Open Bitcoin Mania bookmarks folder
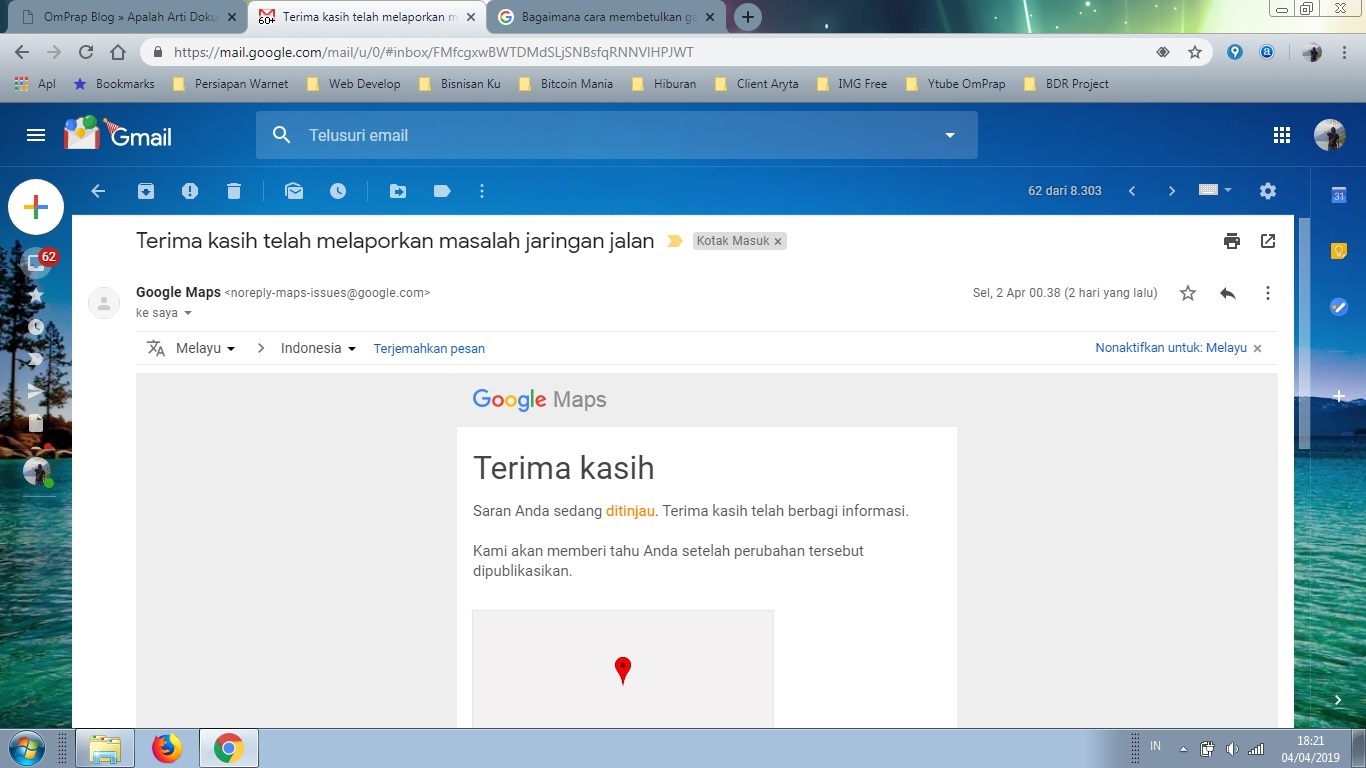This screenshot has height=768, width=1366. 565,84
